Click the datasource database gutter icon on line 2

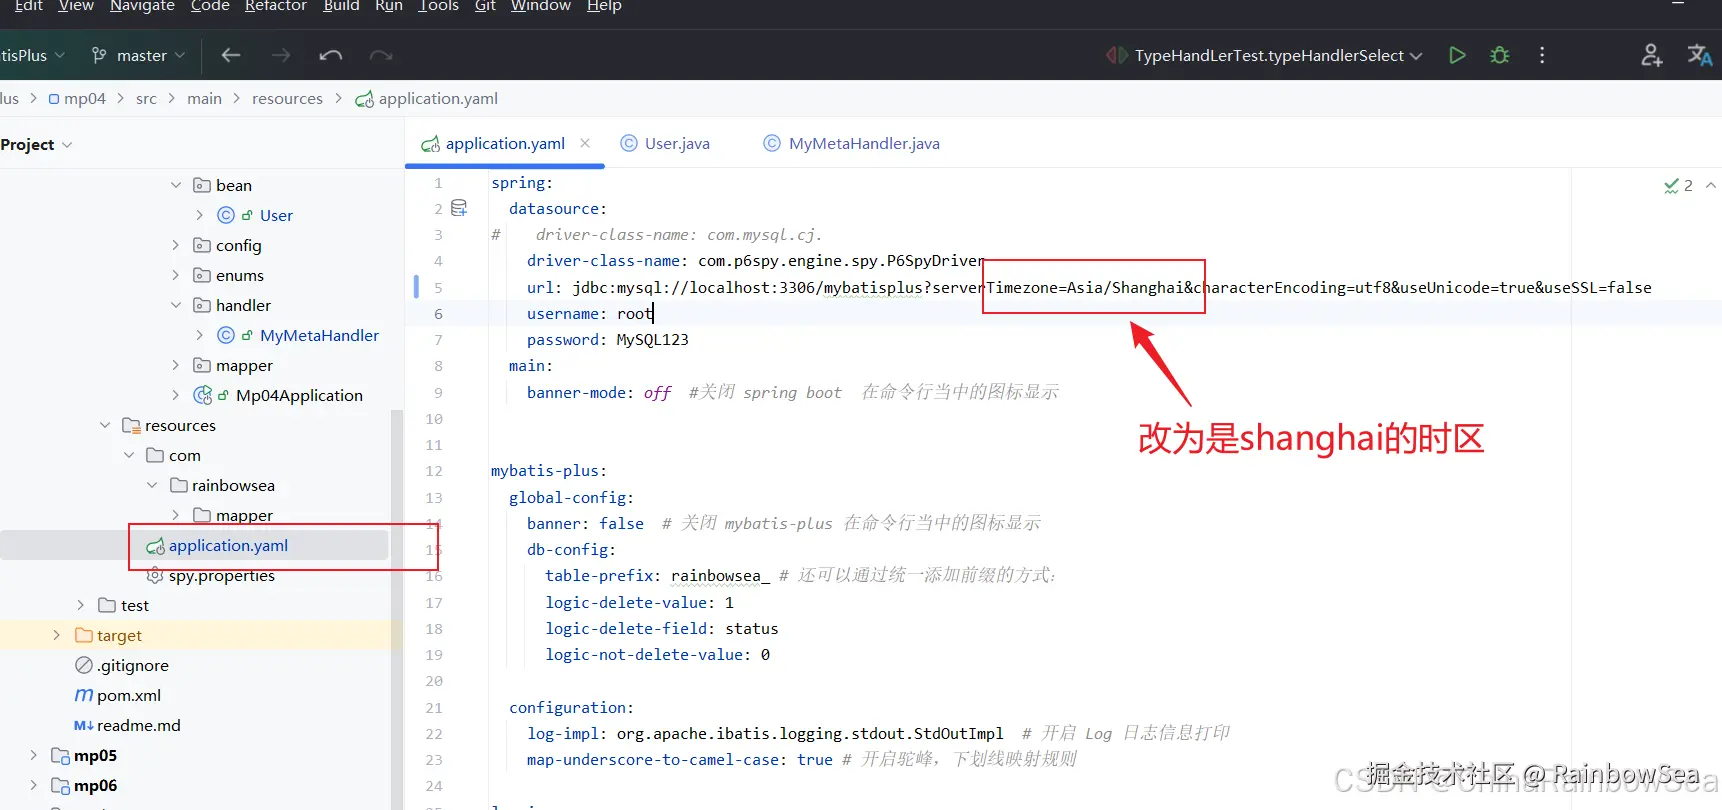click(x=459, y=208)
